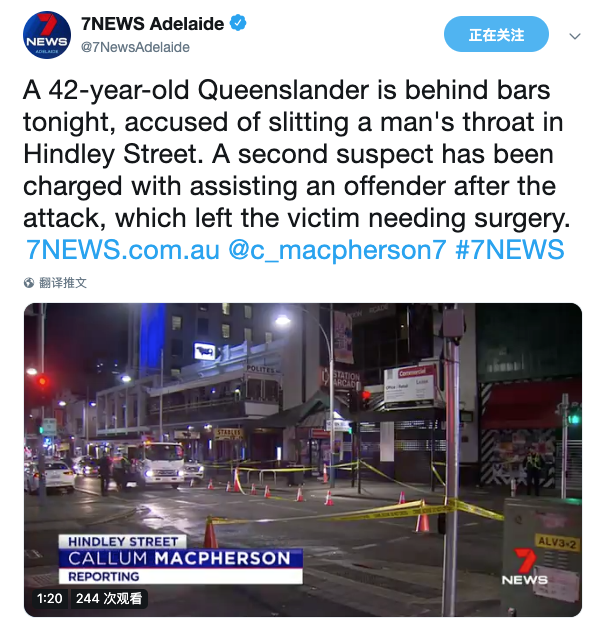Click the REPORTING caption bar
Screen dimensions: 608x630
181,576
